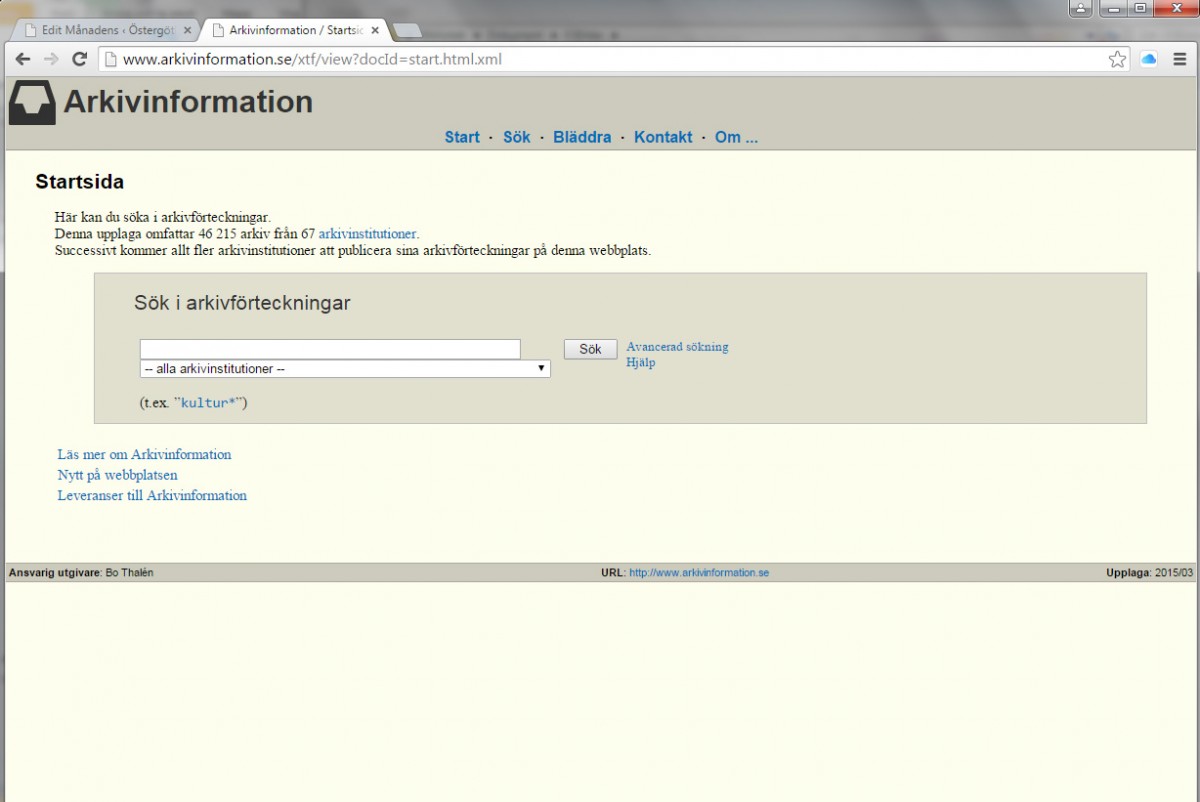
Task: Click the browser back arrow
Action: click(23, 59)
